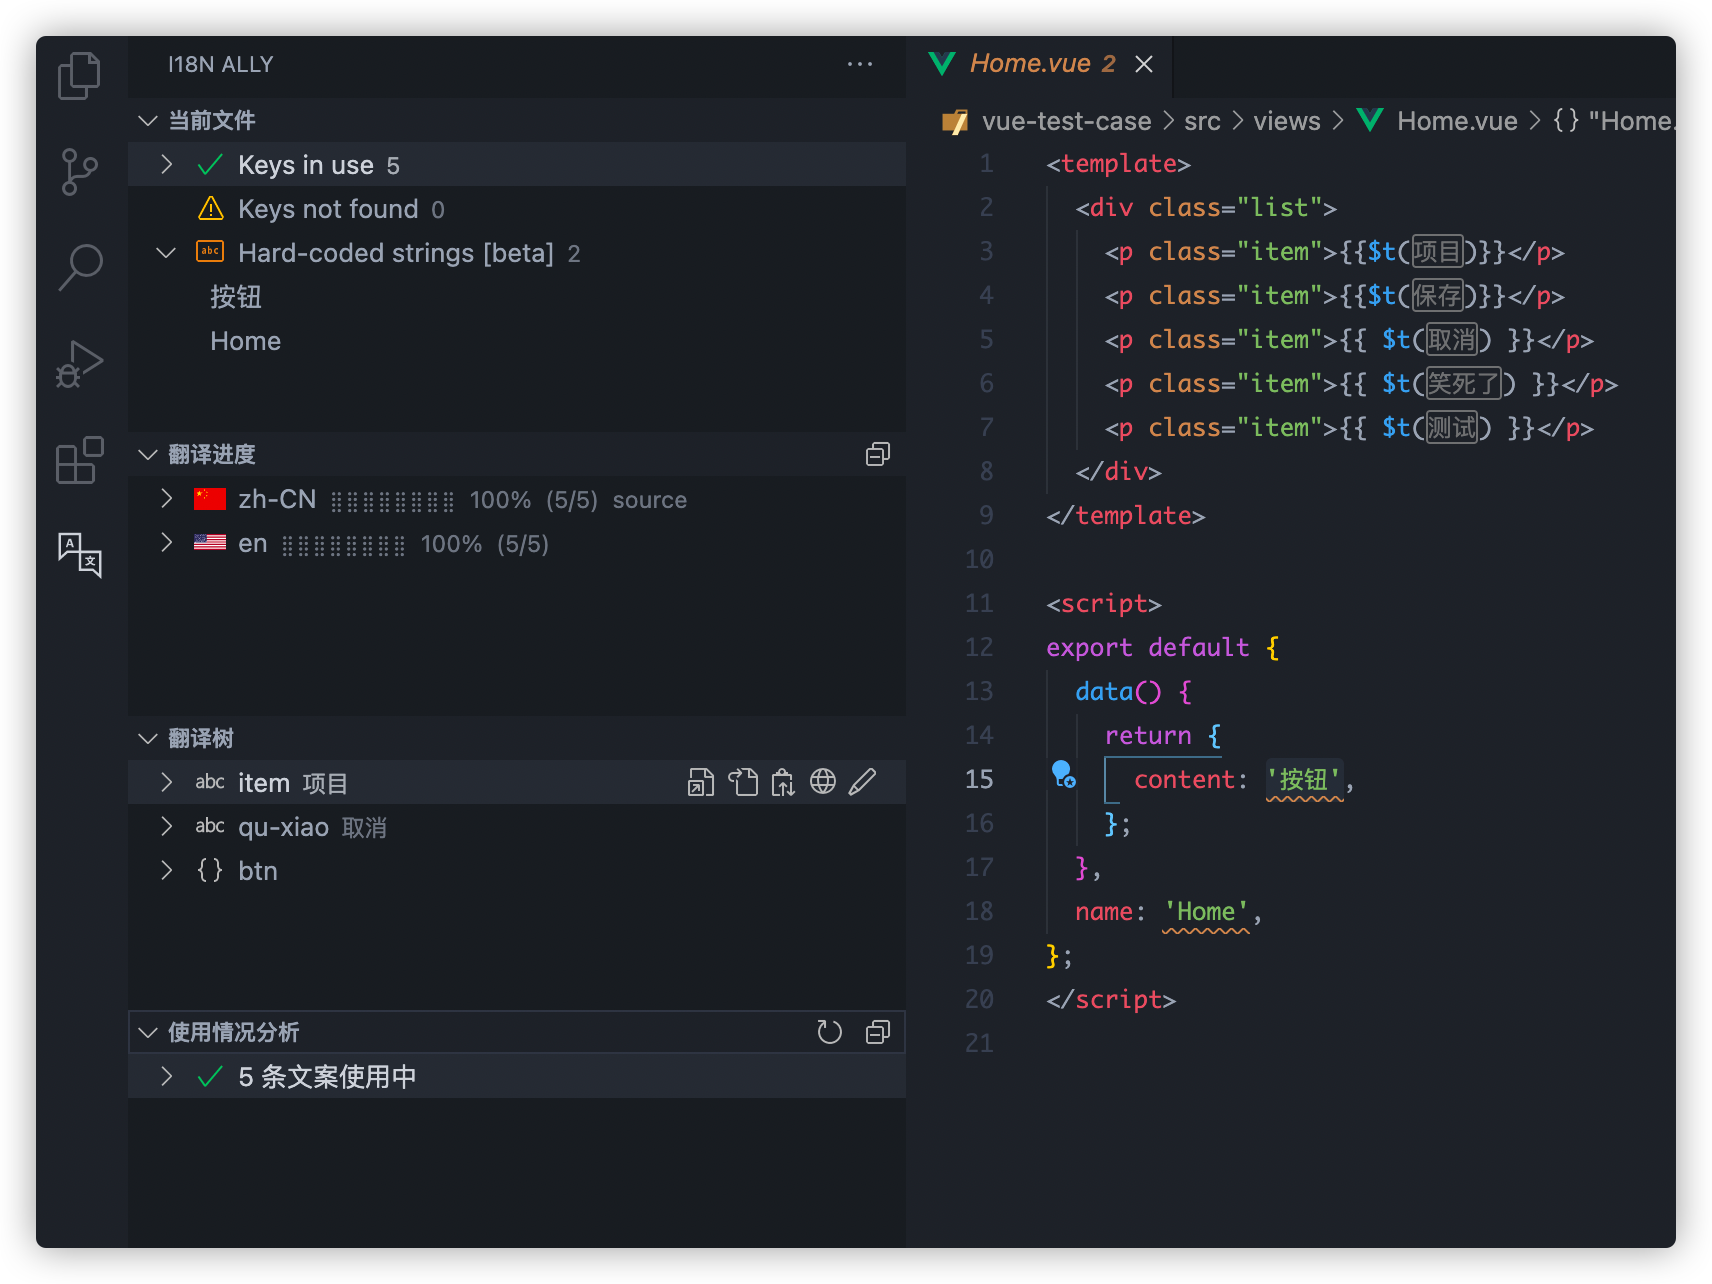Click open-in-file icon on item row
The height and width of the screenshot is (1284, 1712).
[x=701, y=782]
